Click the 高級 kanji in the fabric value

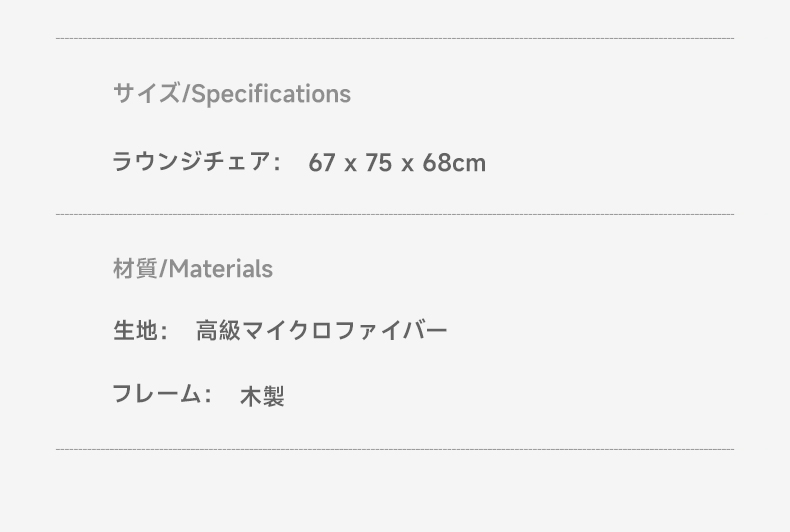point(218,331)
